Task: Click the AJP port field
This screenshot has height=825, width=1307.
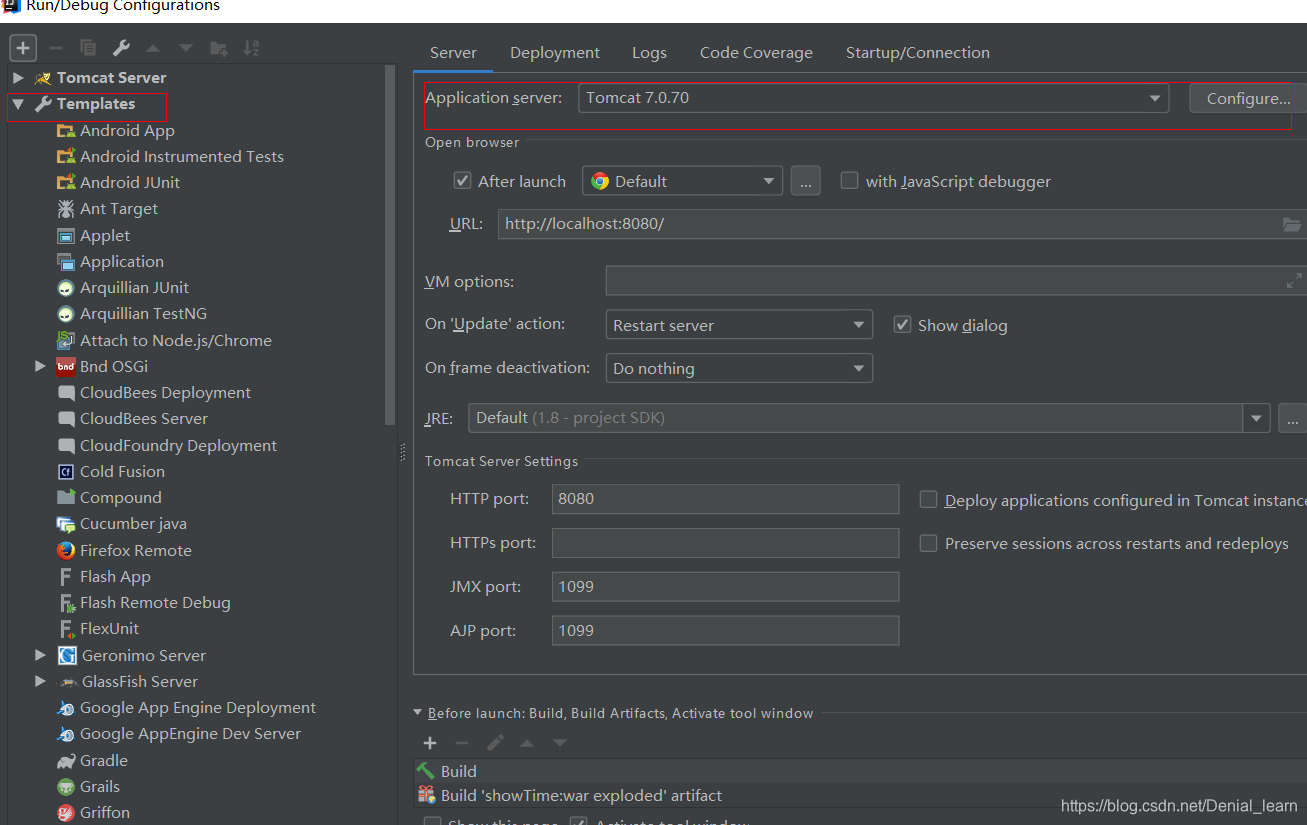Action: pyautogui.click(x=725, y=631)
